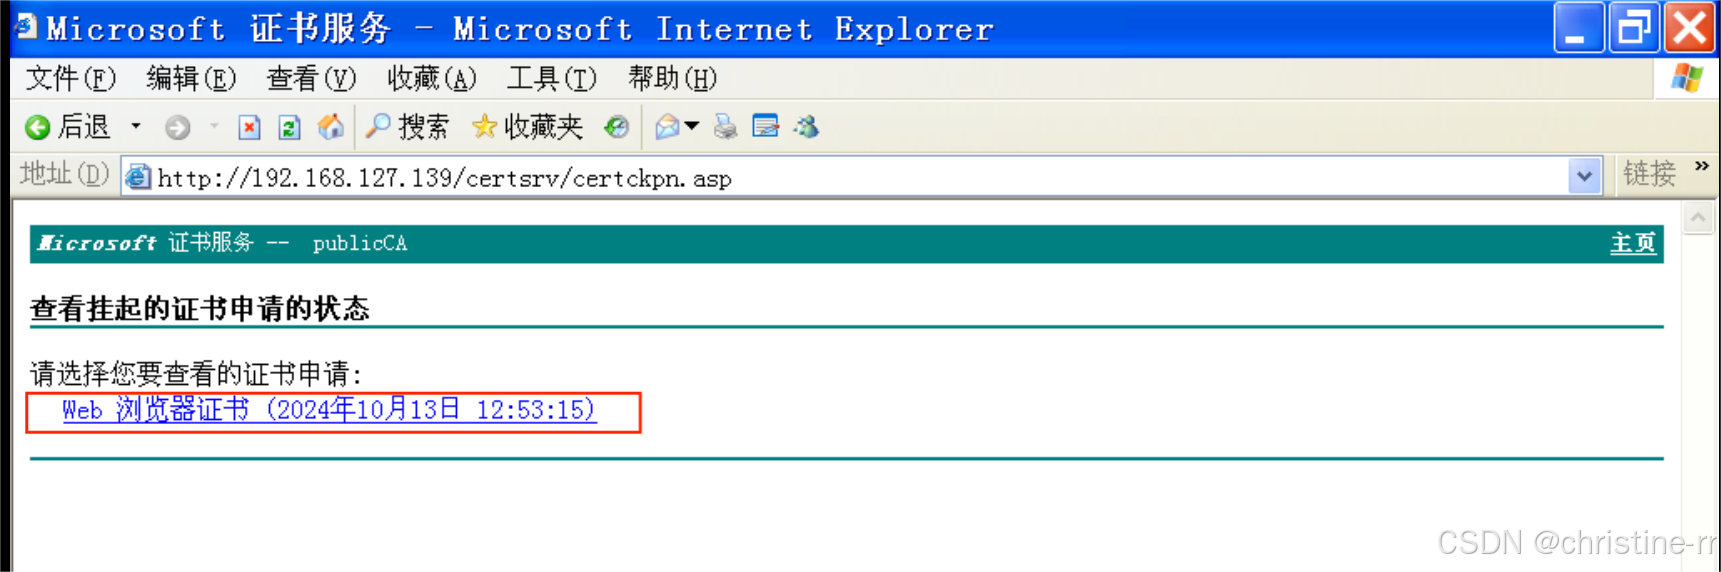Click the 请选择您要查看的证书申请 text

[x=196, y=374]
